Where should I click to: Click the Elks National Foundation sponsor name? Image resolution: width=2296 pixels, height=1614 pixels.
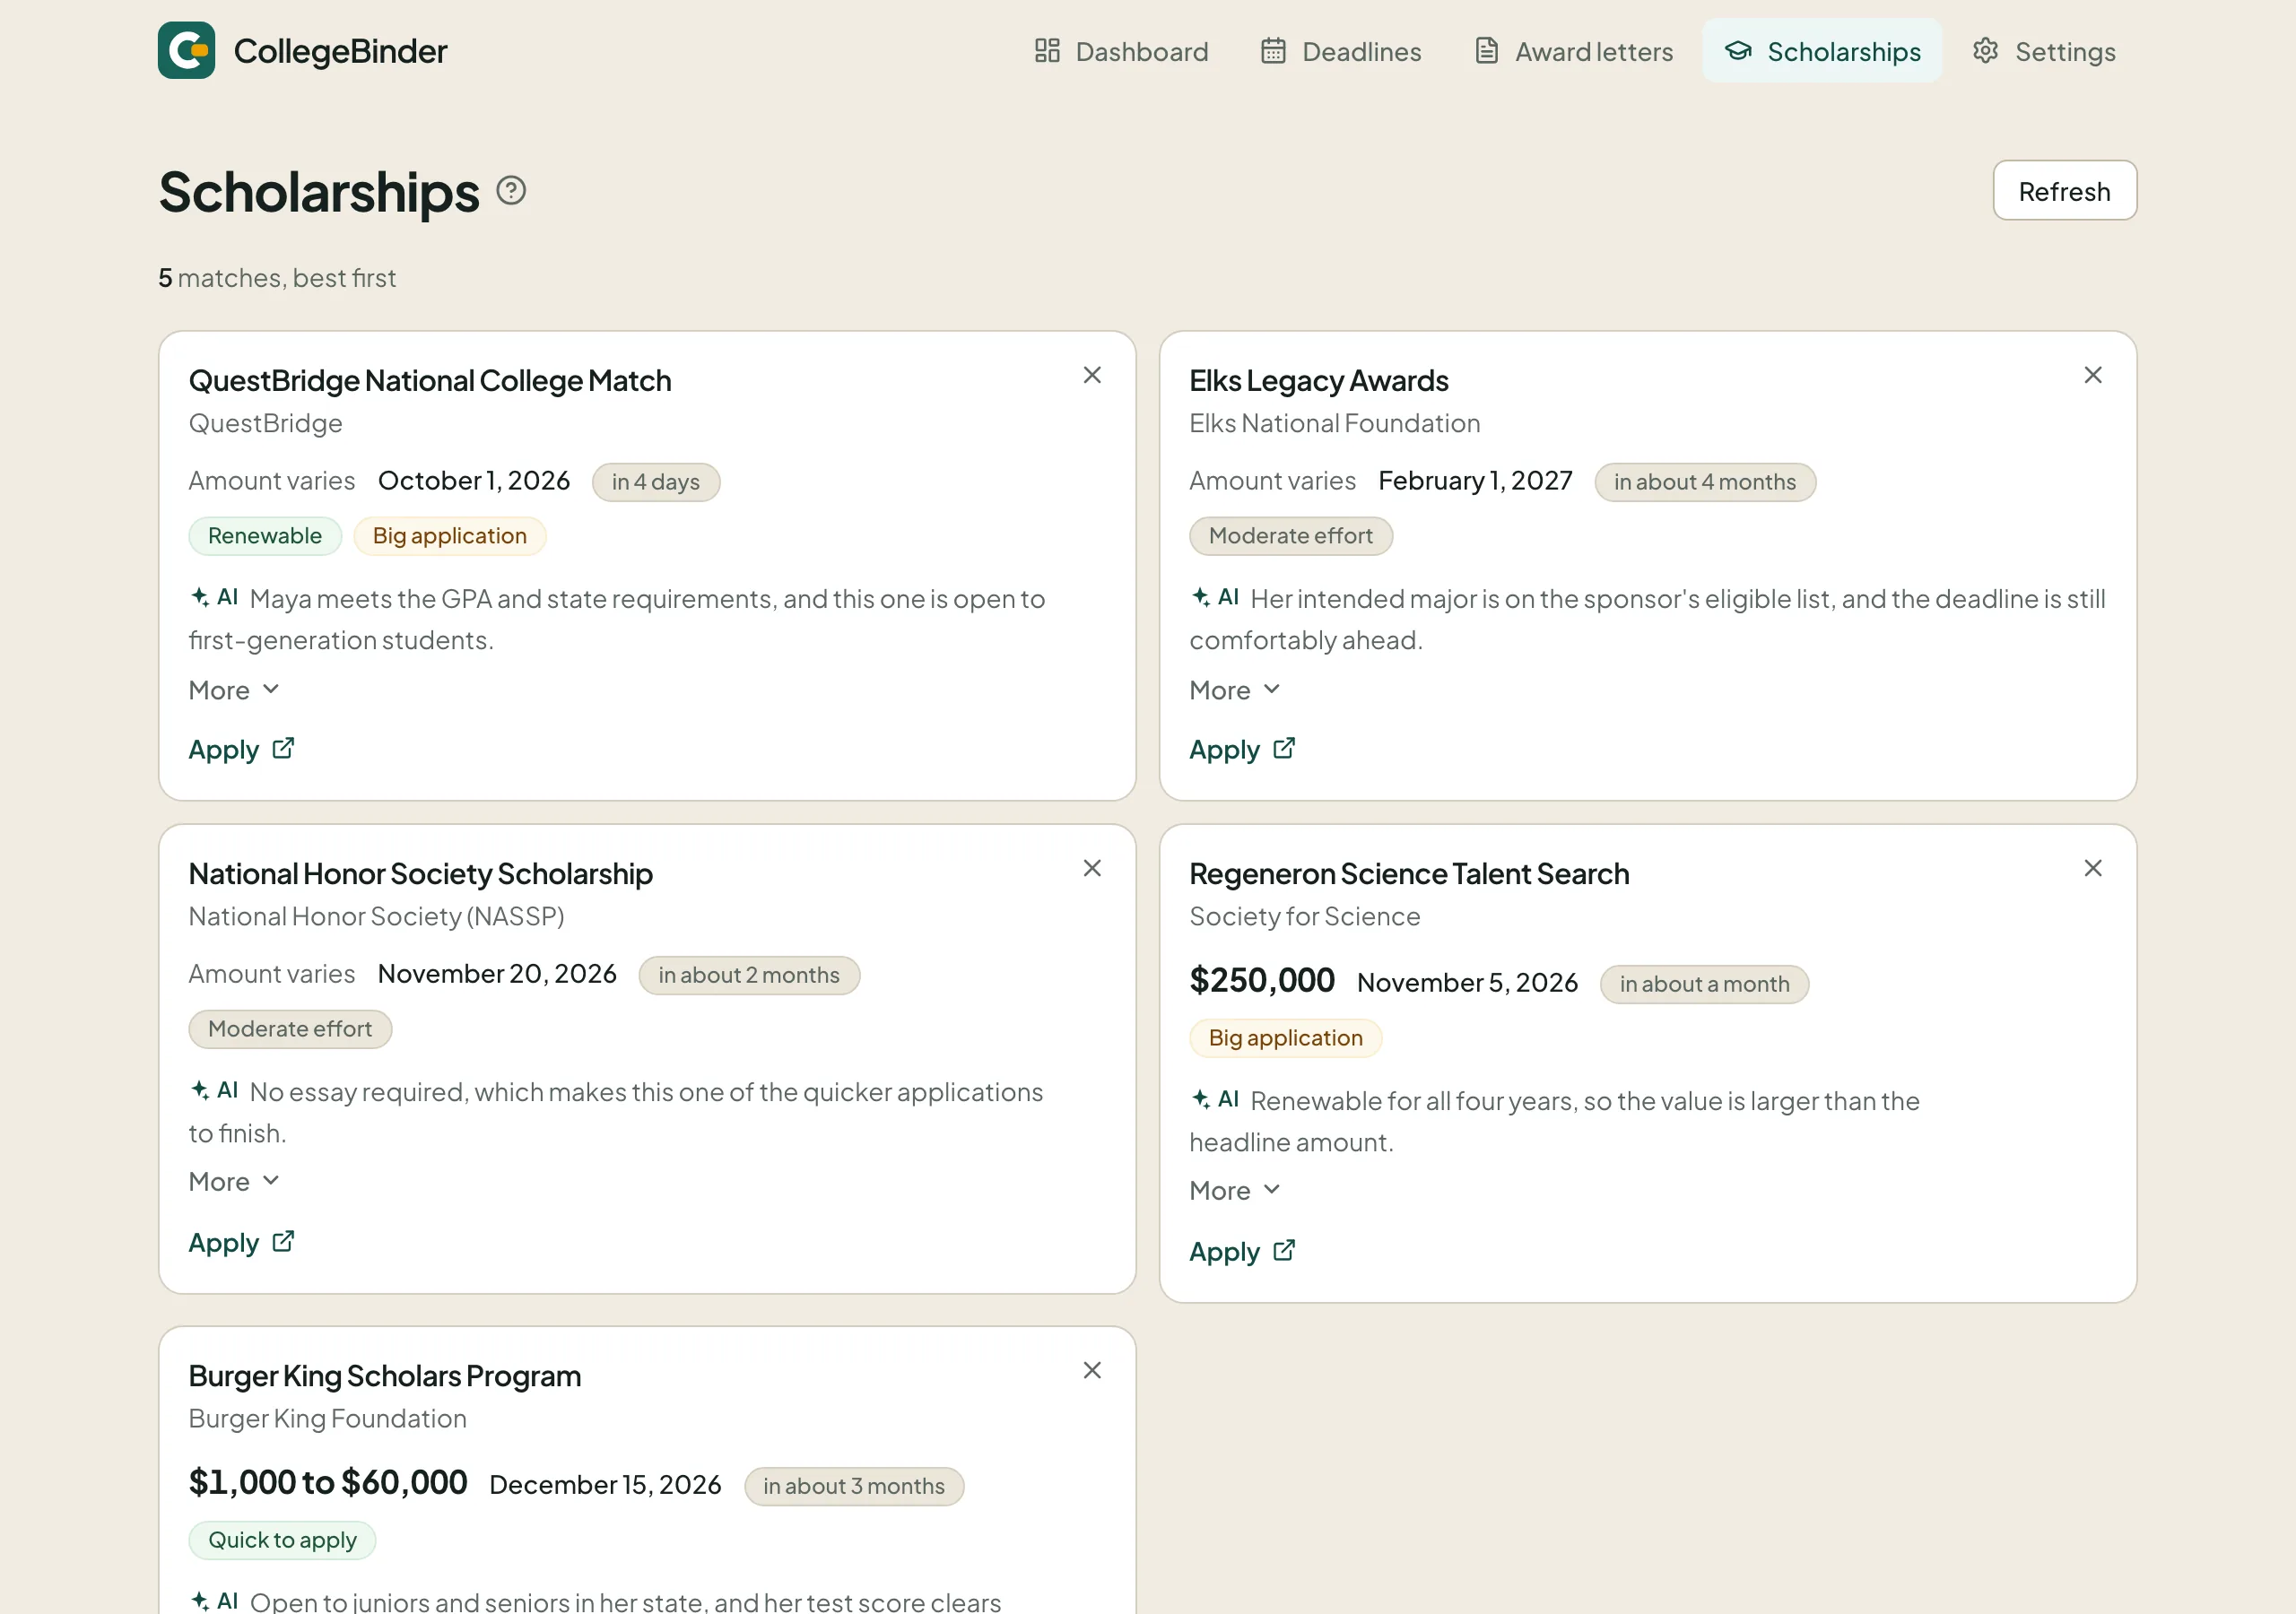(1335, 423)
